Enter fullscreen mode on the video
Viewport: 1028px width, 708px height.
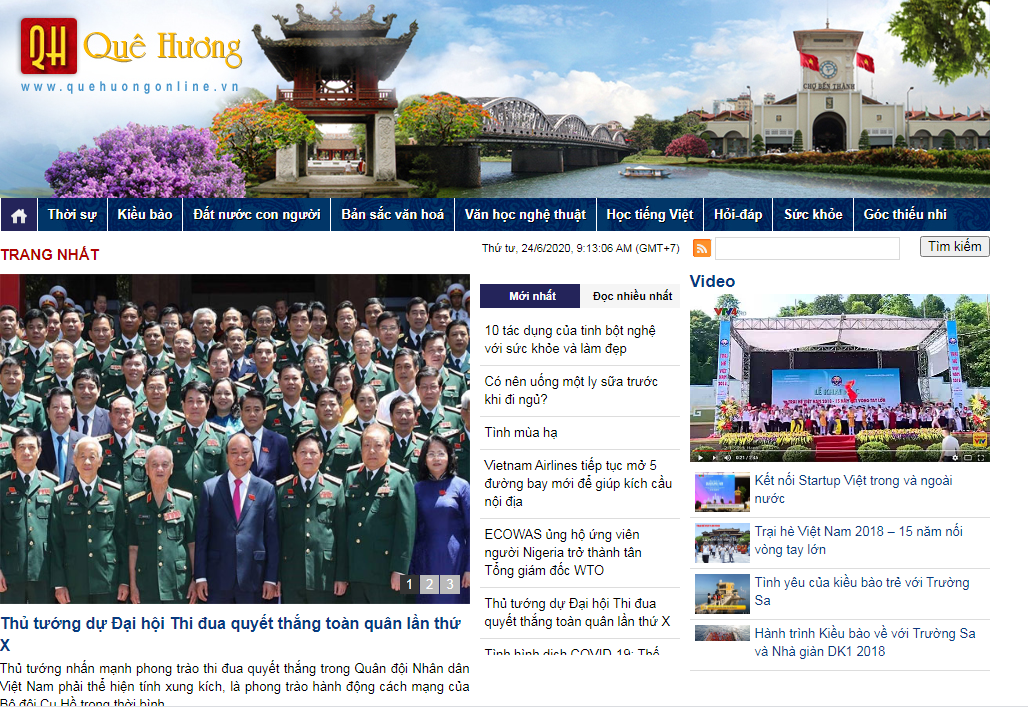980,458
